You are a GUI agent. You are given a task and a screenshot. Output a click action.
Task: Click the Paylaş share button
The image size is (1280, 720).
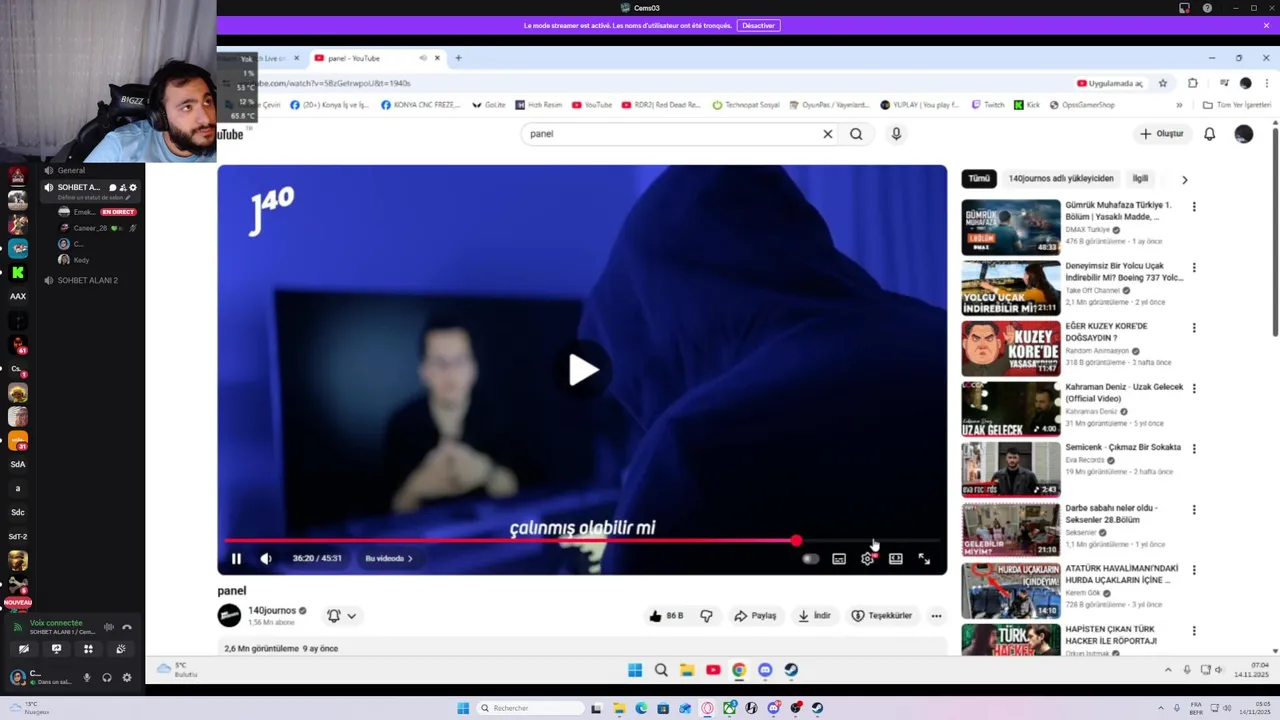click(755, 616)
